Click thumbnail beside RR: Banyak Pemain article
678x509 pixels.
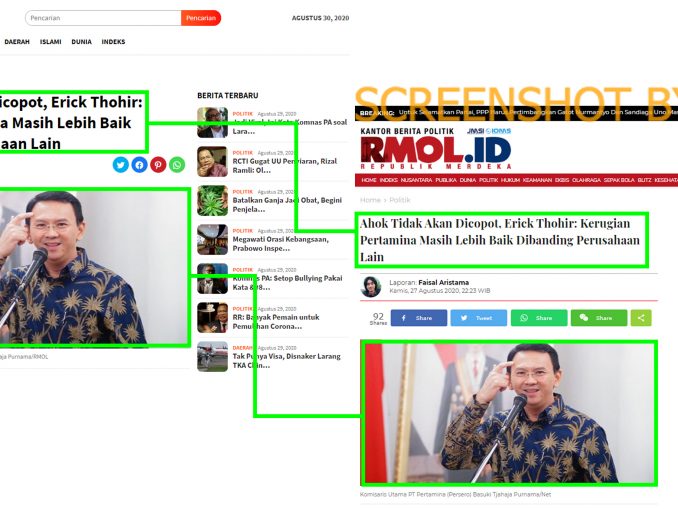[212, 317]
